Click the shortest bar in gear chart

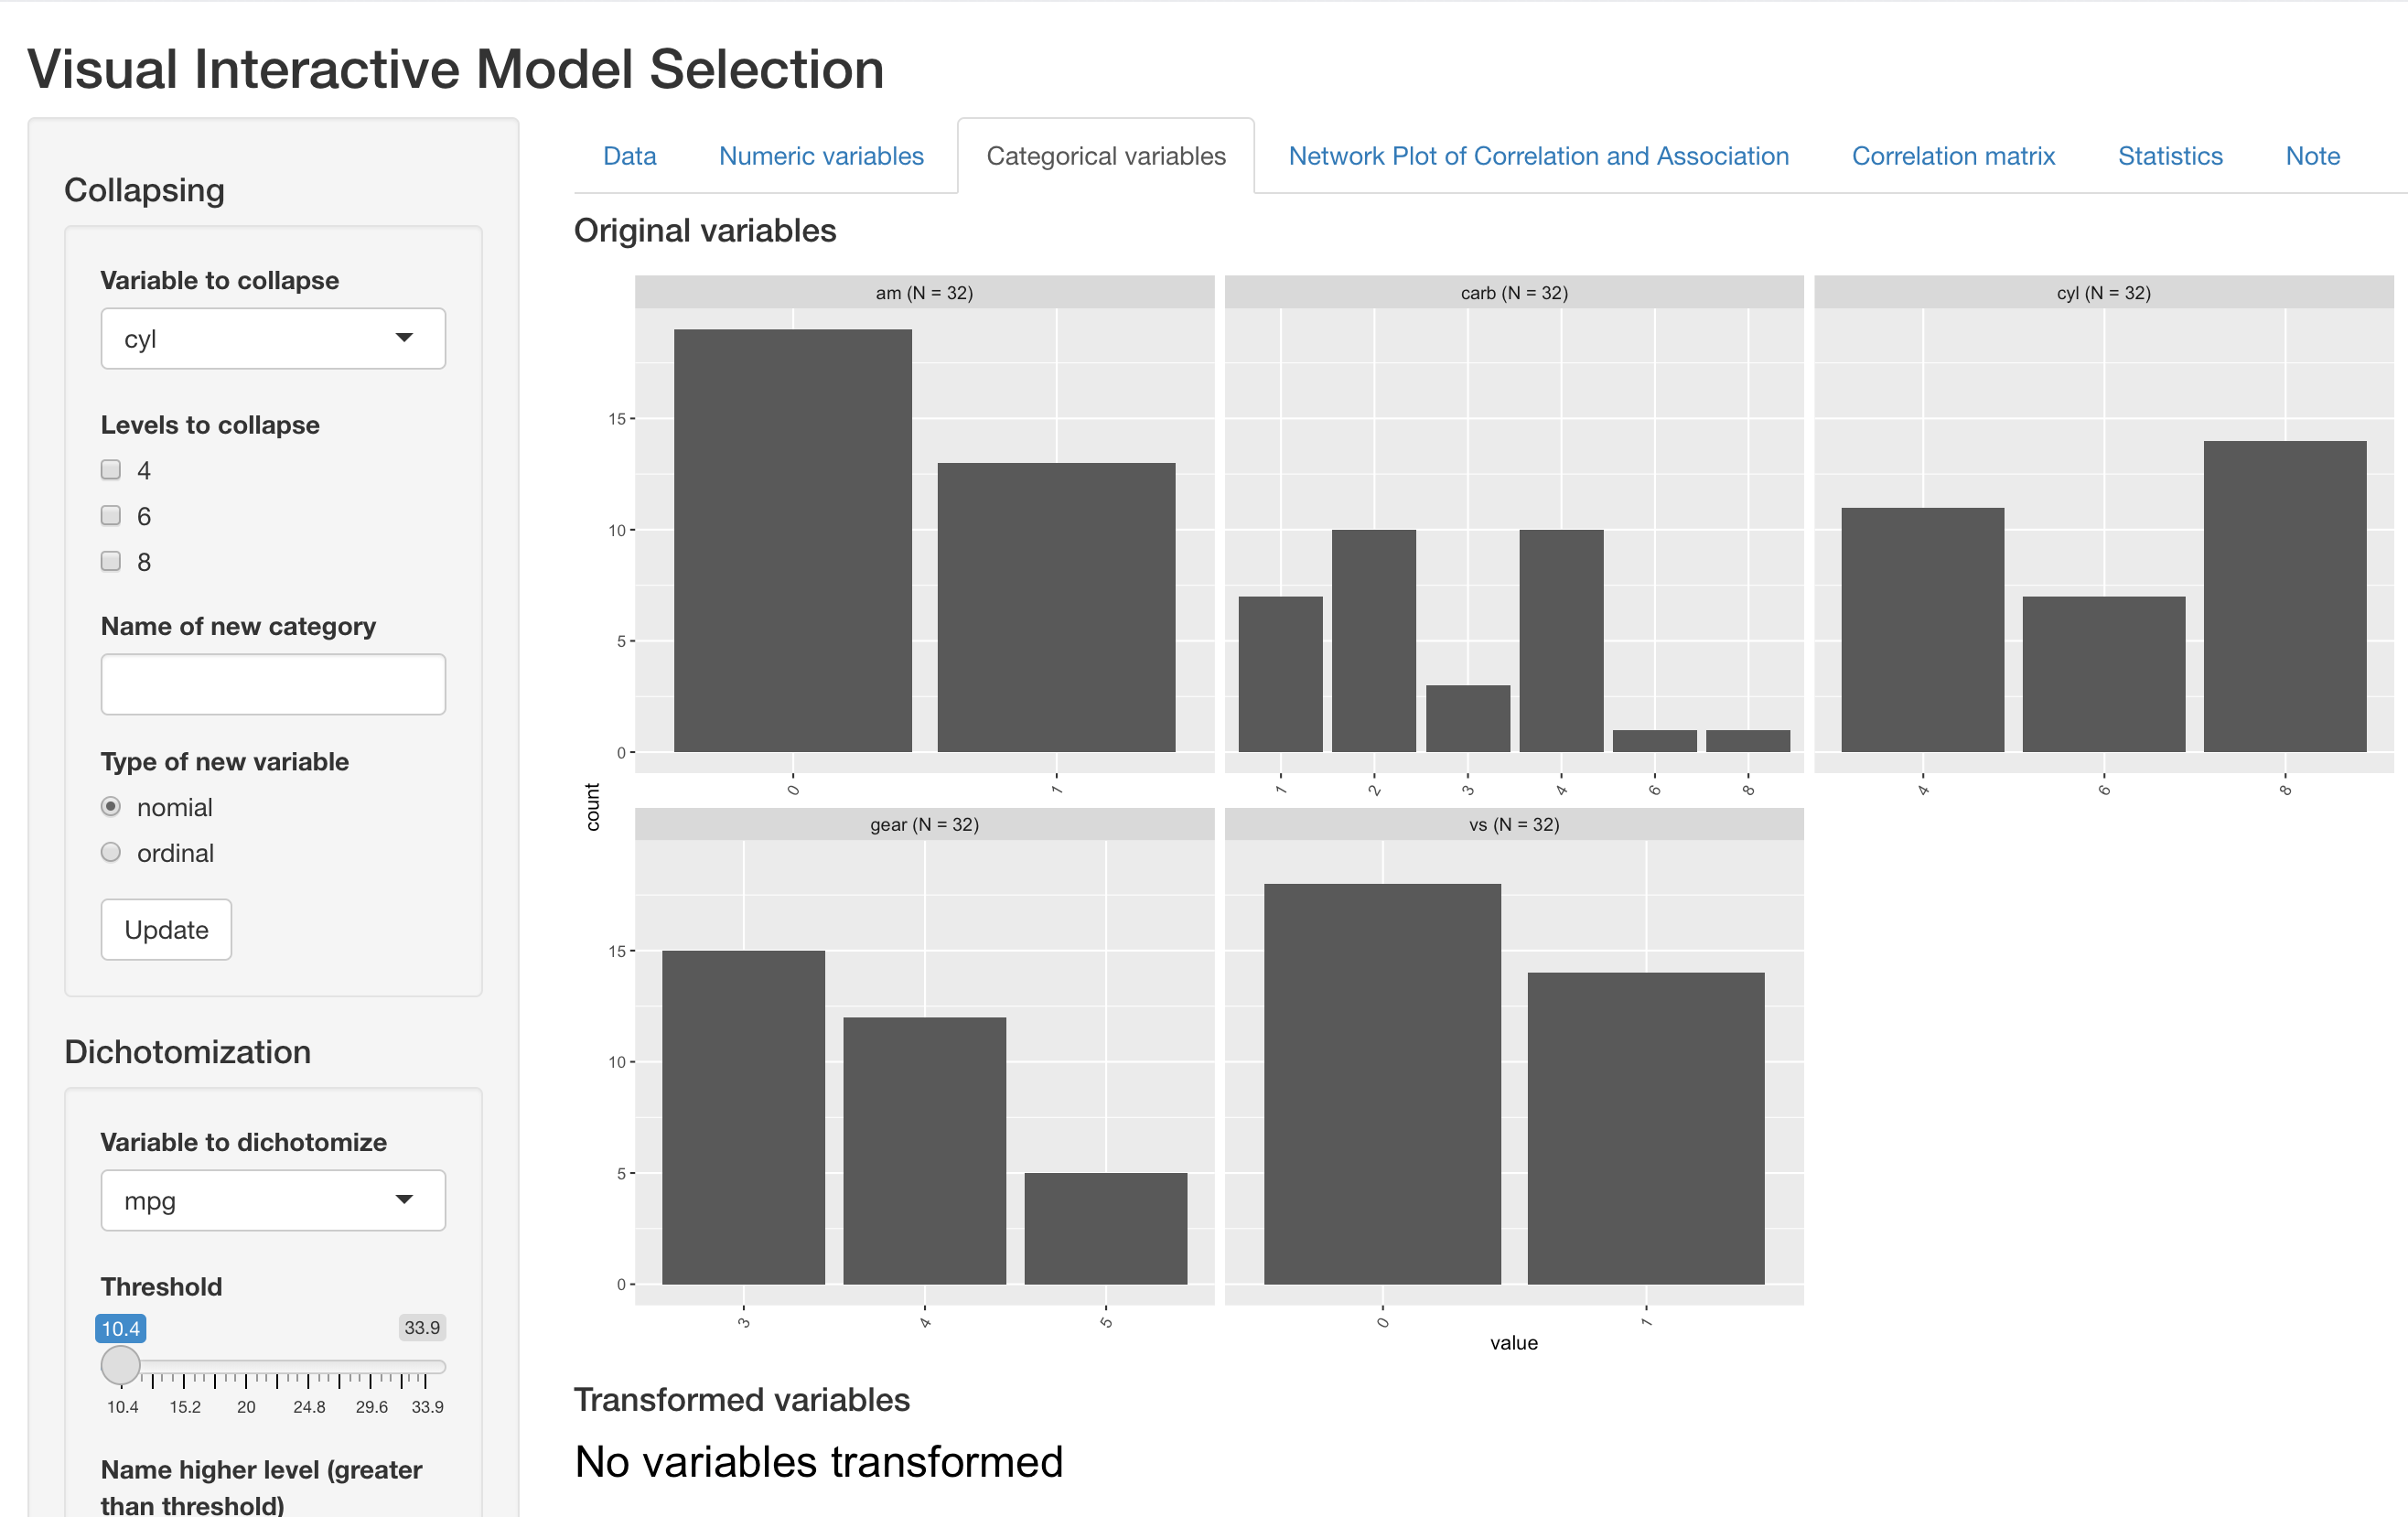1105,1229
